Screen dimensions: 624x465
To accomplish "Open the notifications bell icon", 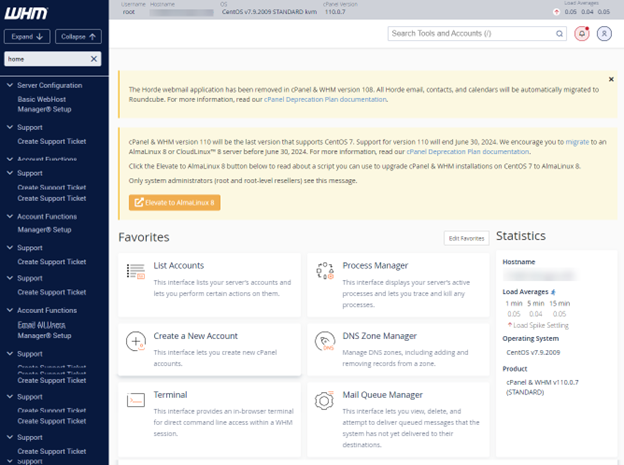I will click(x=583, y=33).
